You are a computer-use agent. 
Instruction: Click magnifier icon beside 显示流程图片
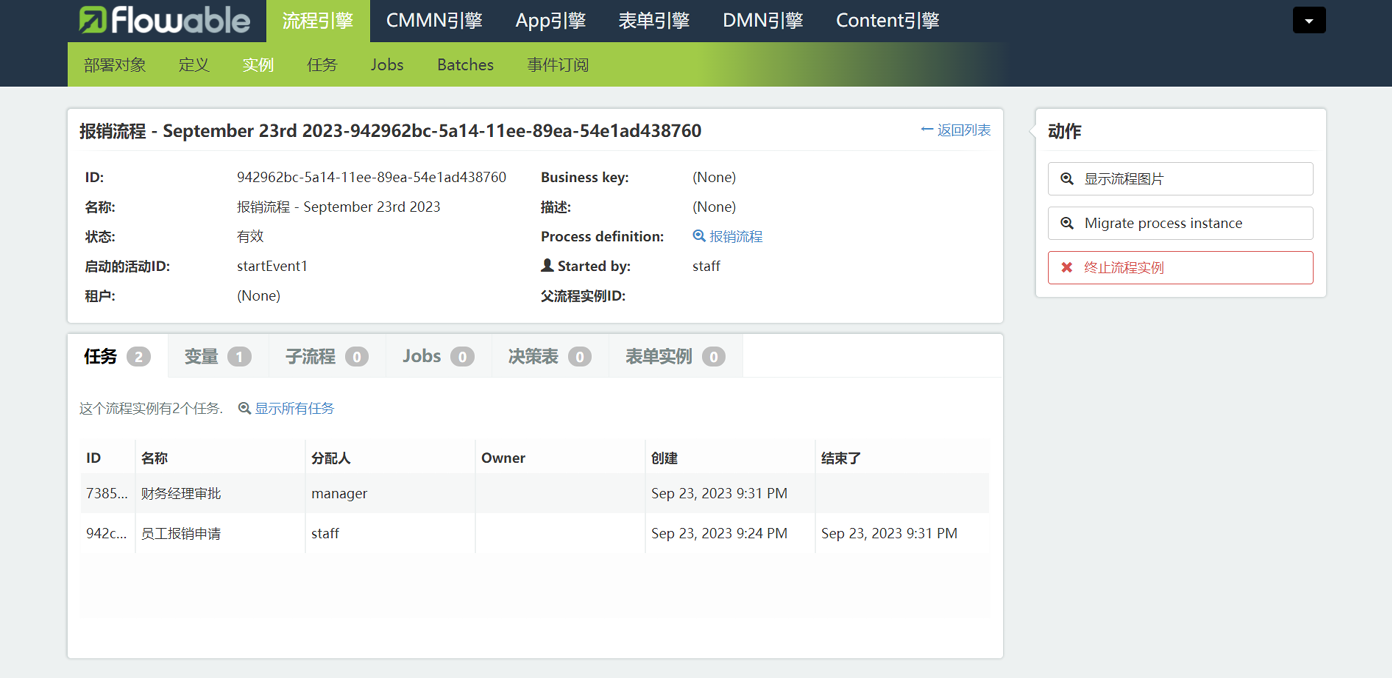pos(1067,179)
